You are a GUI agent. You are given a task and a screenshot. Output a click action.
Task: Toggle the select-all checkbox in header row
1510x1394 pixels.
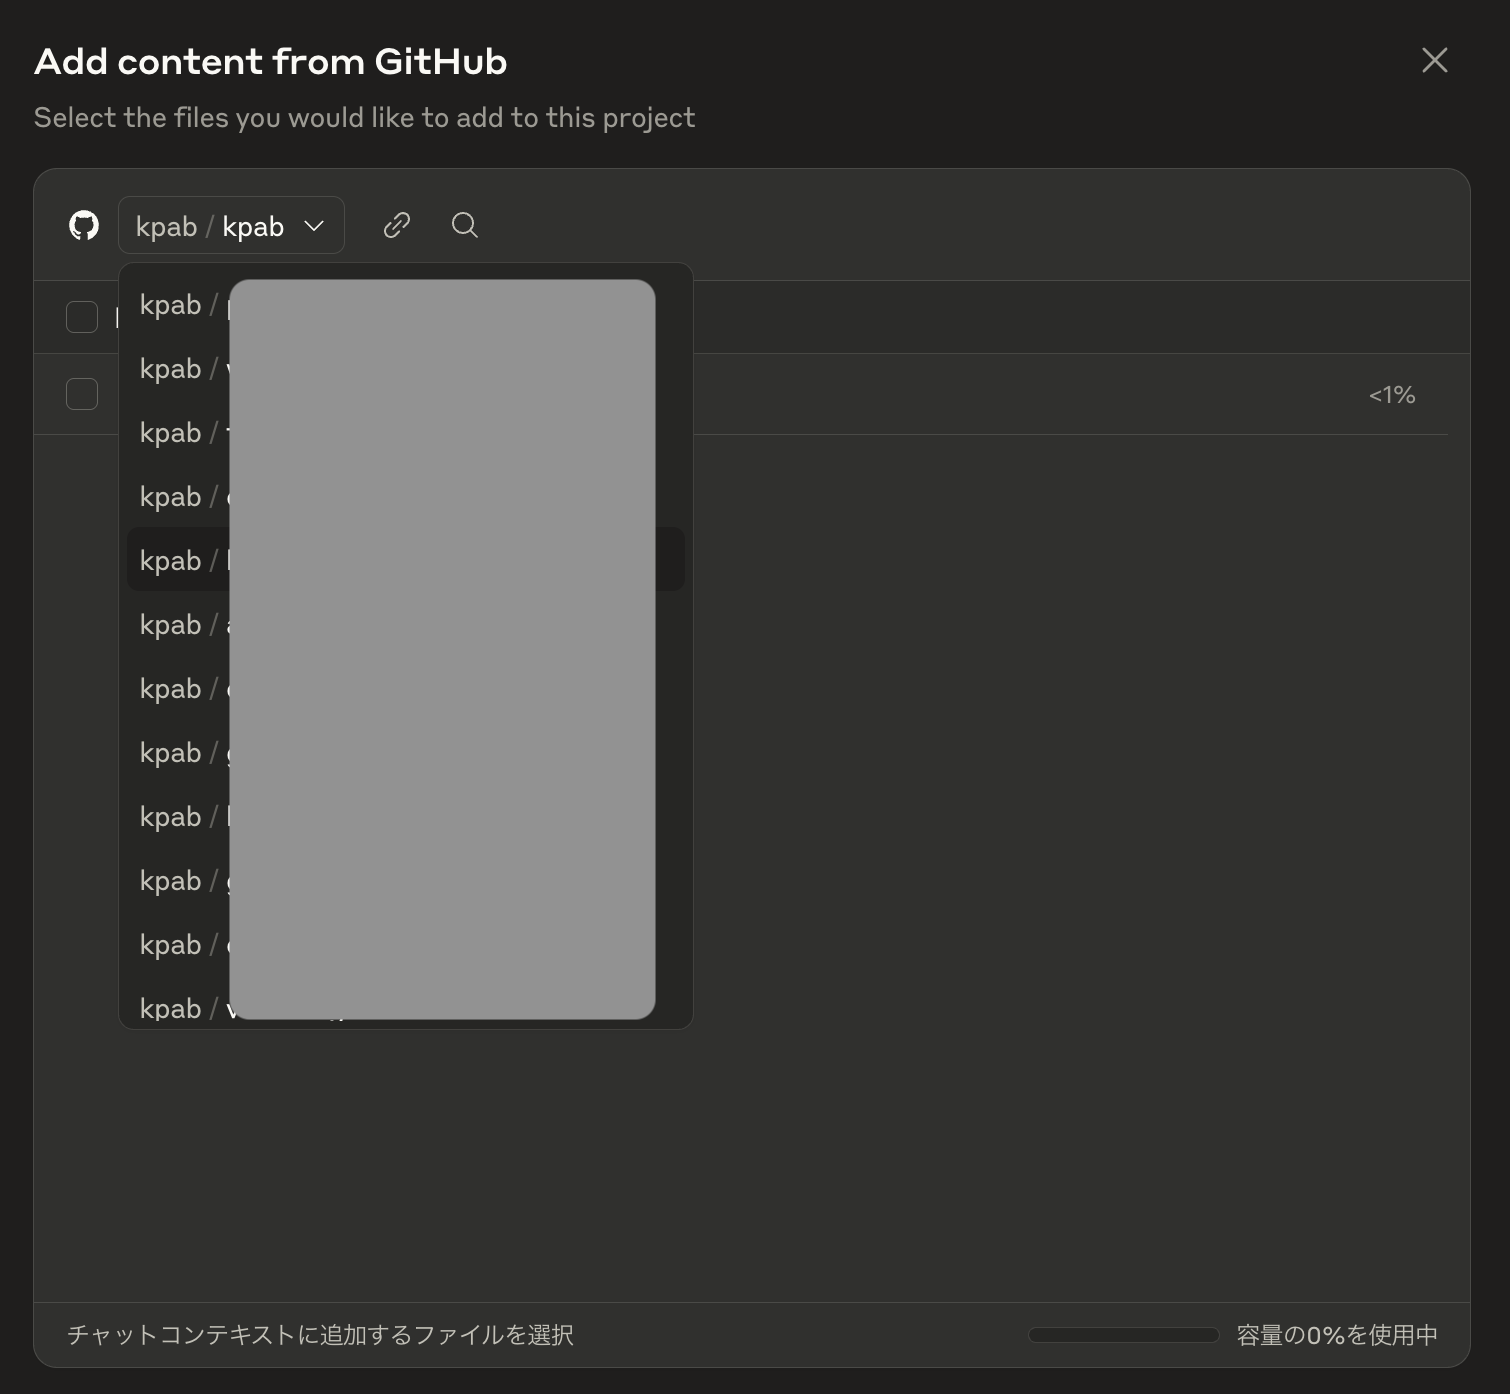pyautogui.click(x=82, y=317)
